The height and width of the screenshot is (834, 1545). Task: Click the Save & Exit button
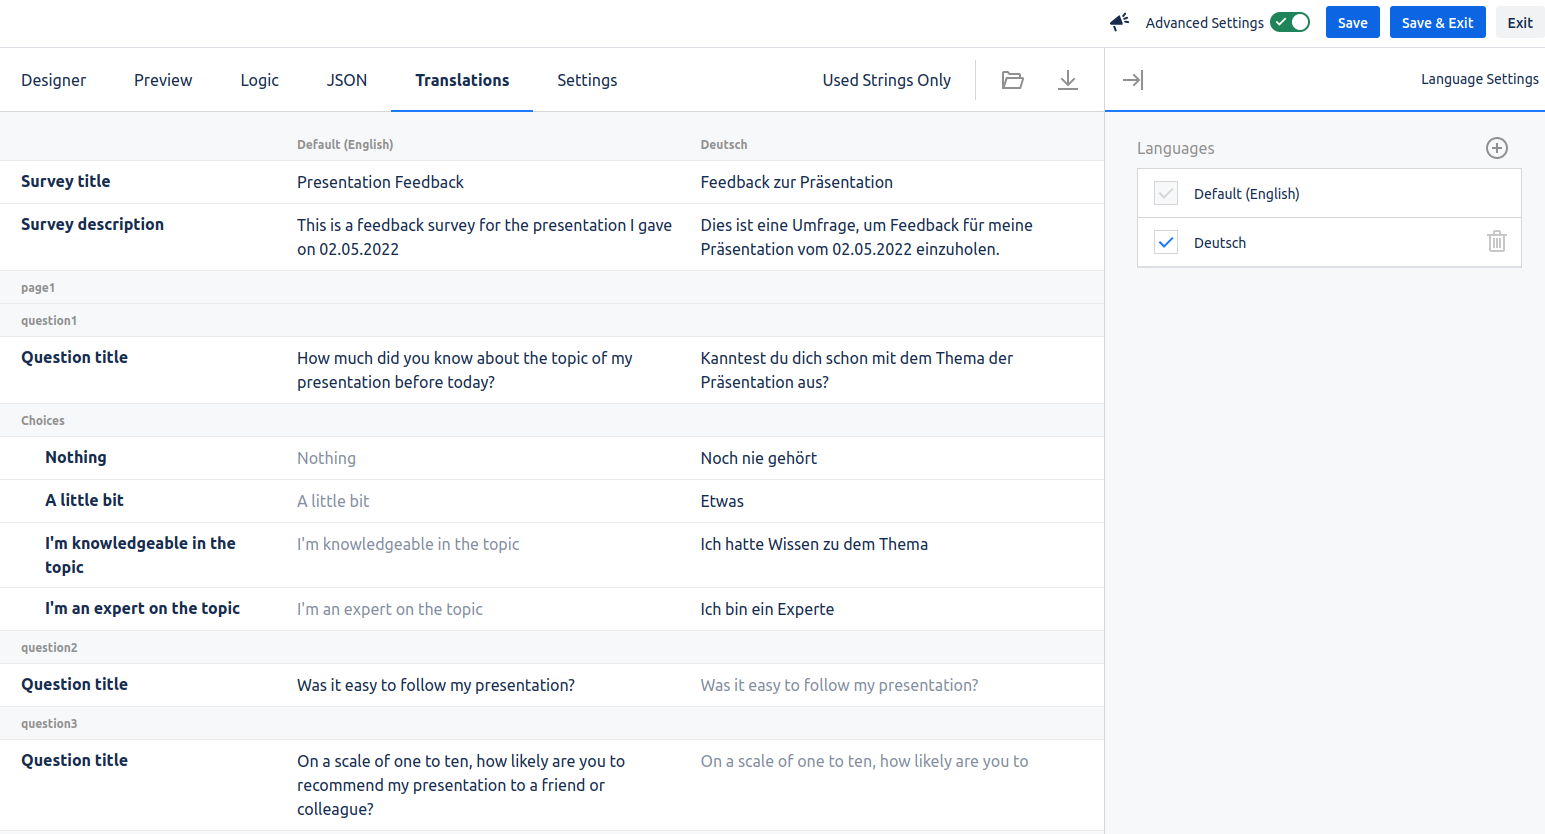(x=1437, y=22)
